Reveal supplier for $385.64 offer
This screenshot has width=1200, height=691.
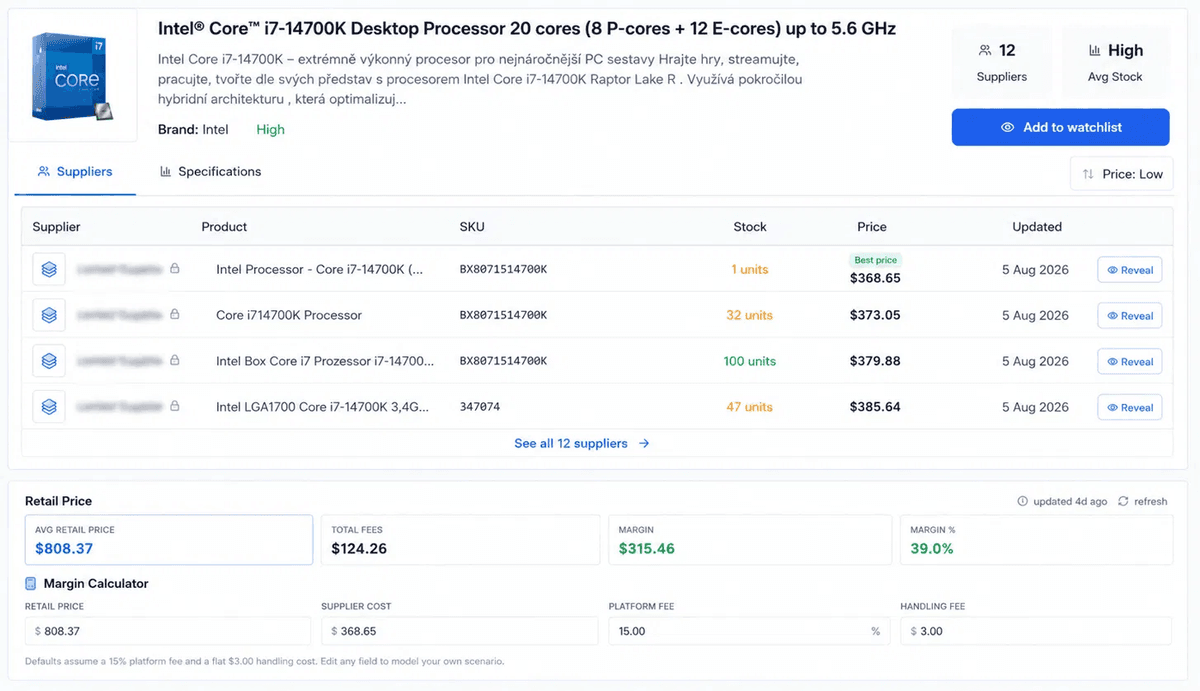[1129, 408]
